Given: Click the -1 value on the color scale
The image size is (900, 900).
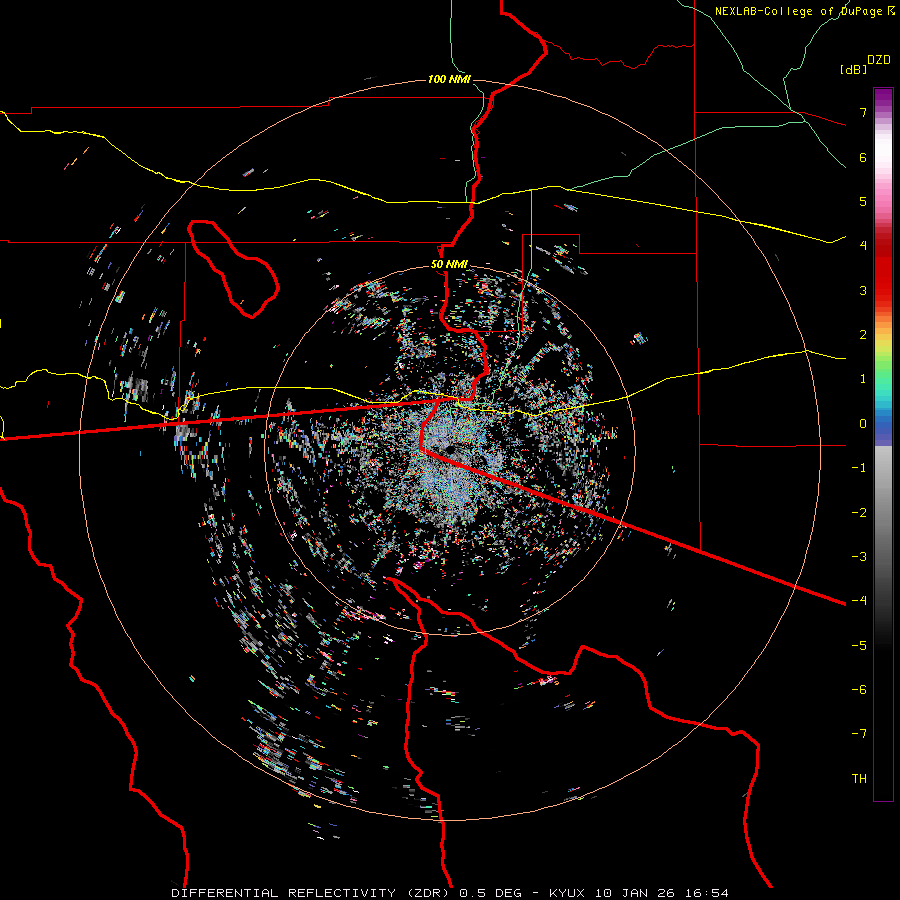Looking at the screenshot, I should pyautogui.click(x=859, y=468).
